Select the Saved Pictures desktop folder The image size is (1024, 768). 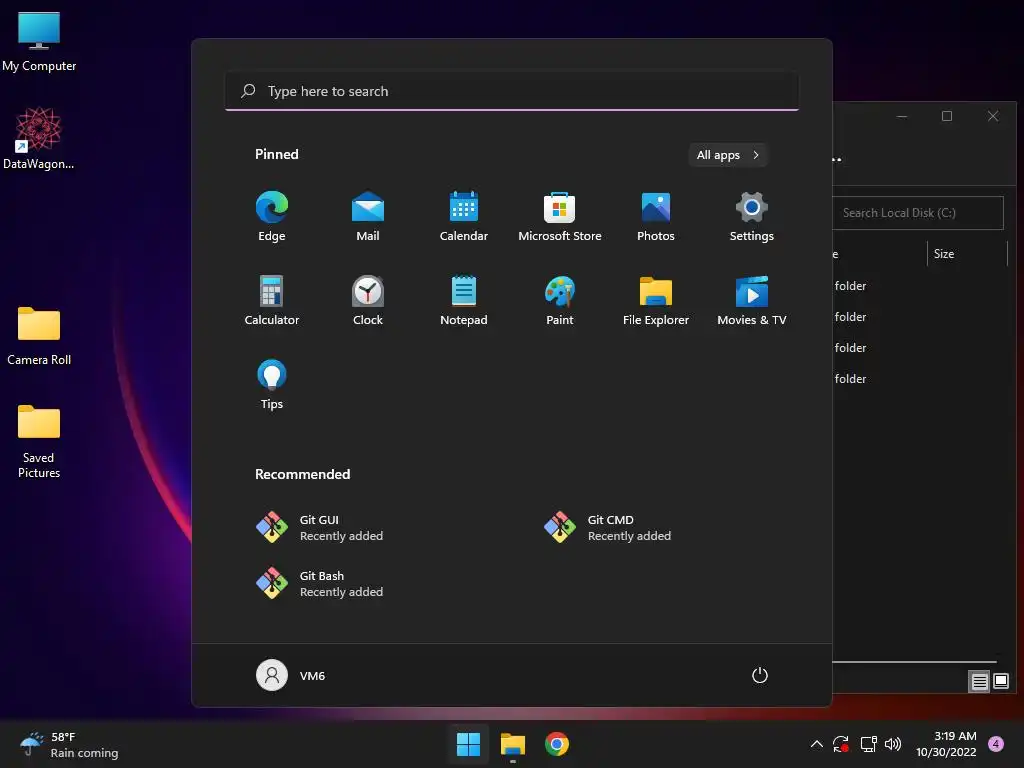pyautogui.click(x=39, y=441)
